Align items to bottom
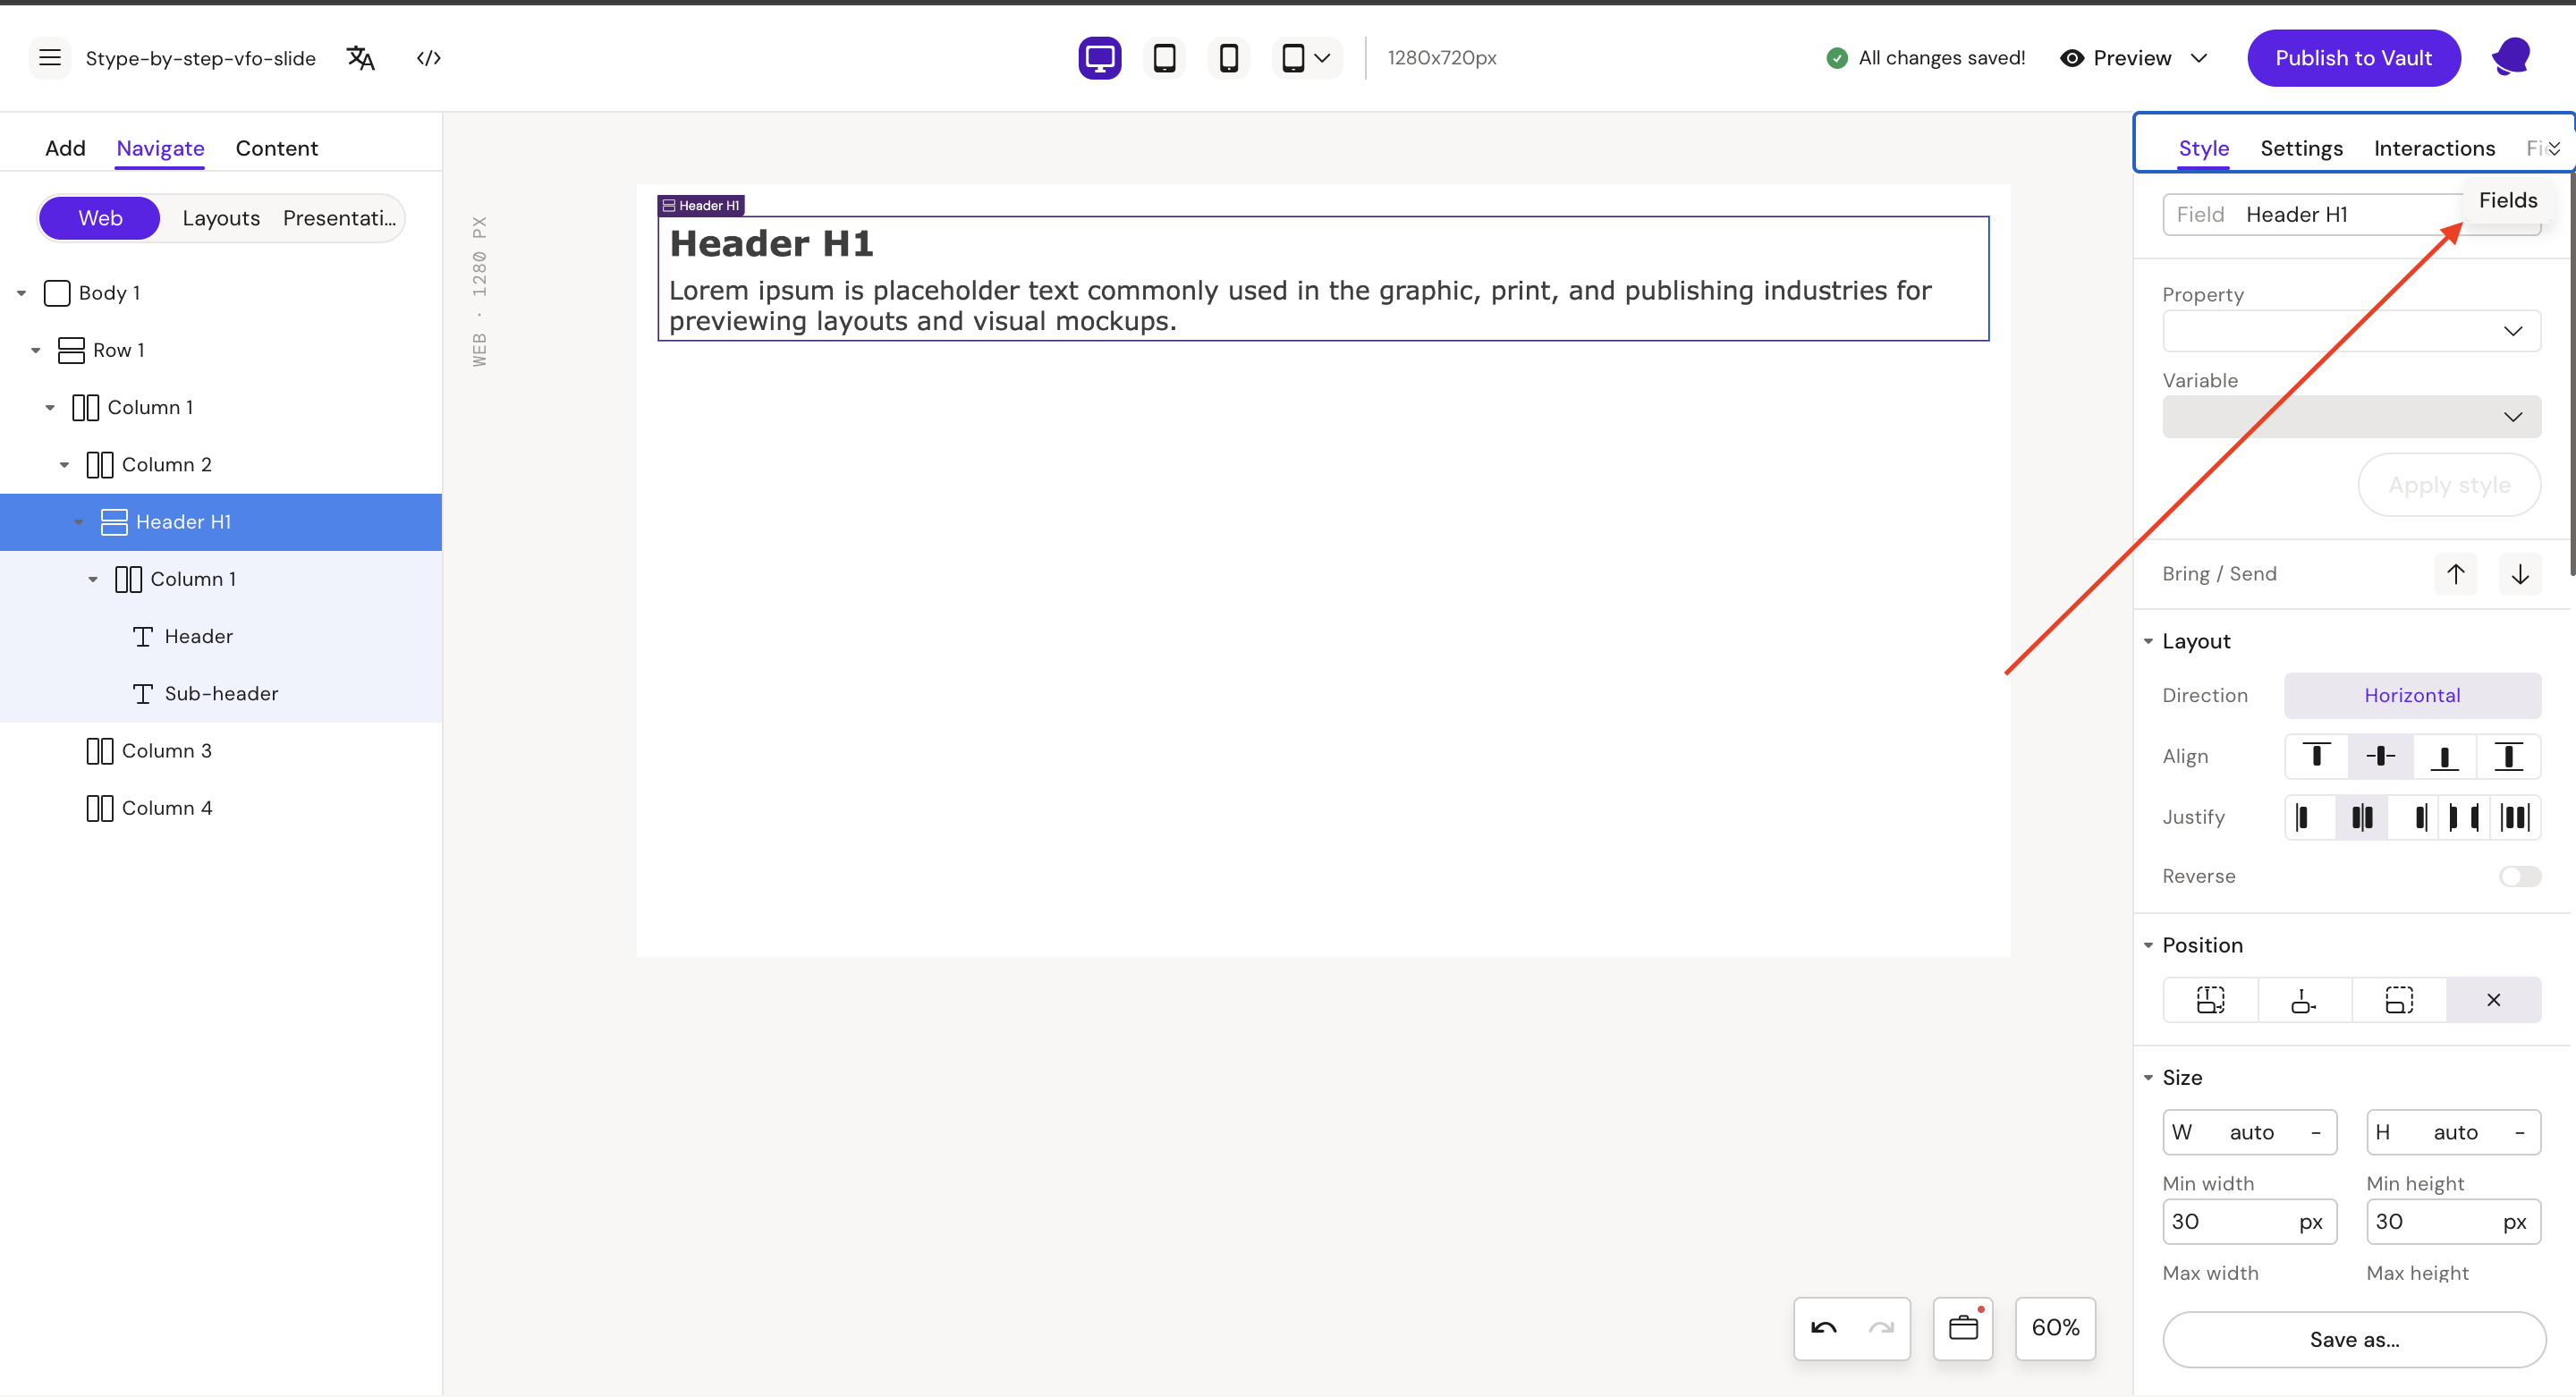This screenshot has height=1397, width=2576. click(2444, 757)
